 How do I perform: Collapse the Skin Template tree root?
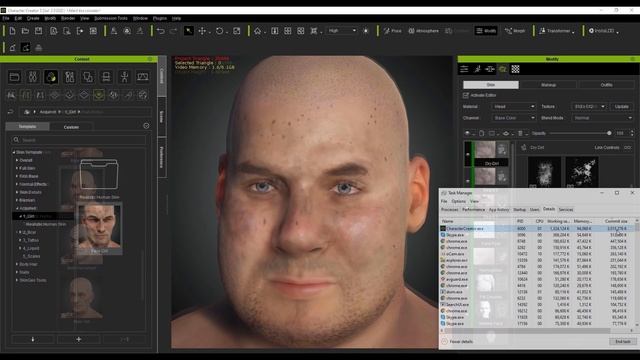[x=13, y=152]
